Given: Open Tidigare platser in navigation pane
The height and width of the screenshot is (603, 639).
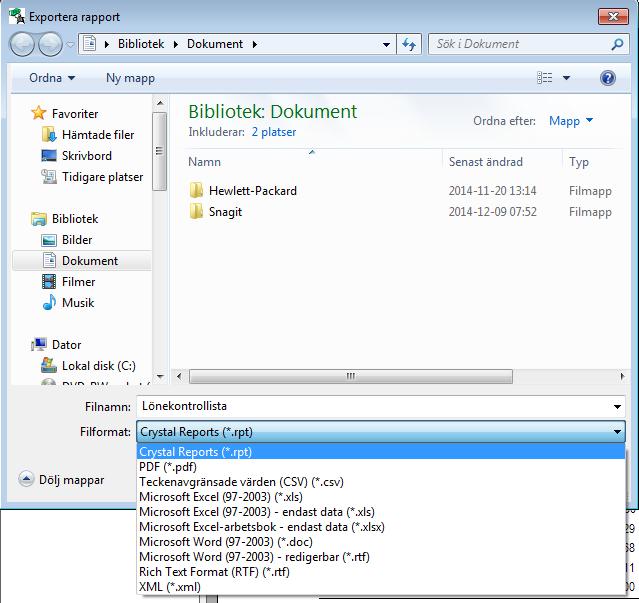Looking at the screenshot, I should tap(102, 177).
